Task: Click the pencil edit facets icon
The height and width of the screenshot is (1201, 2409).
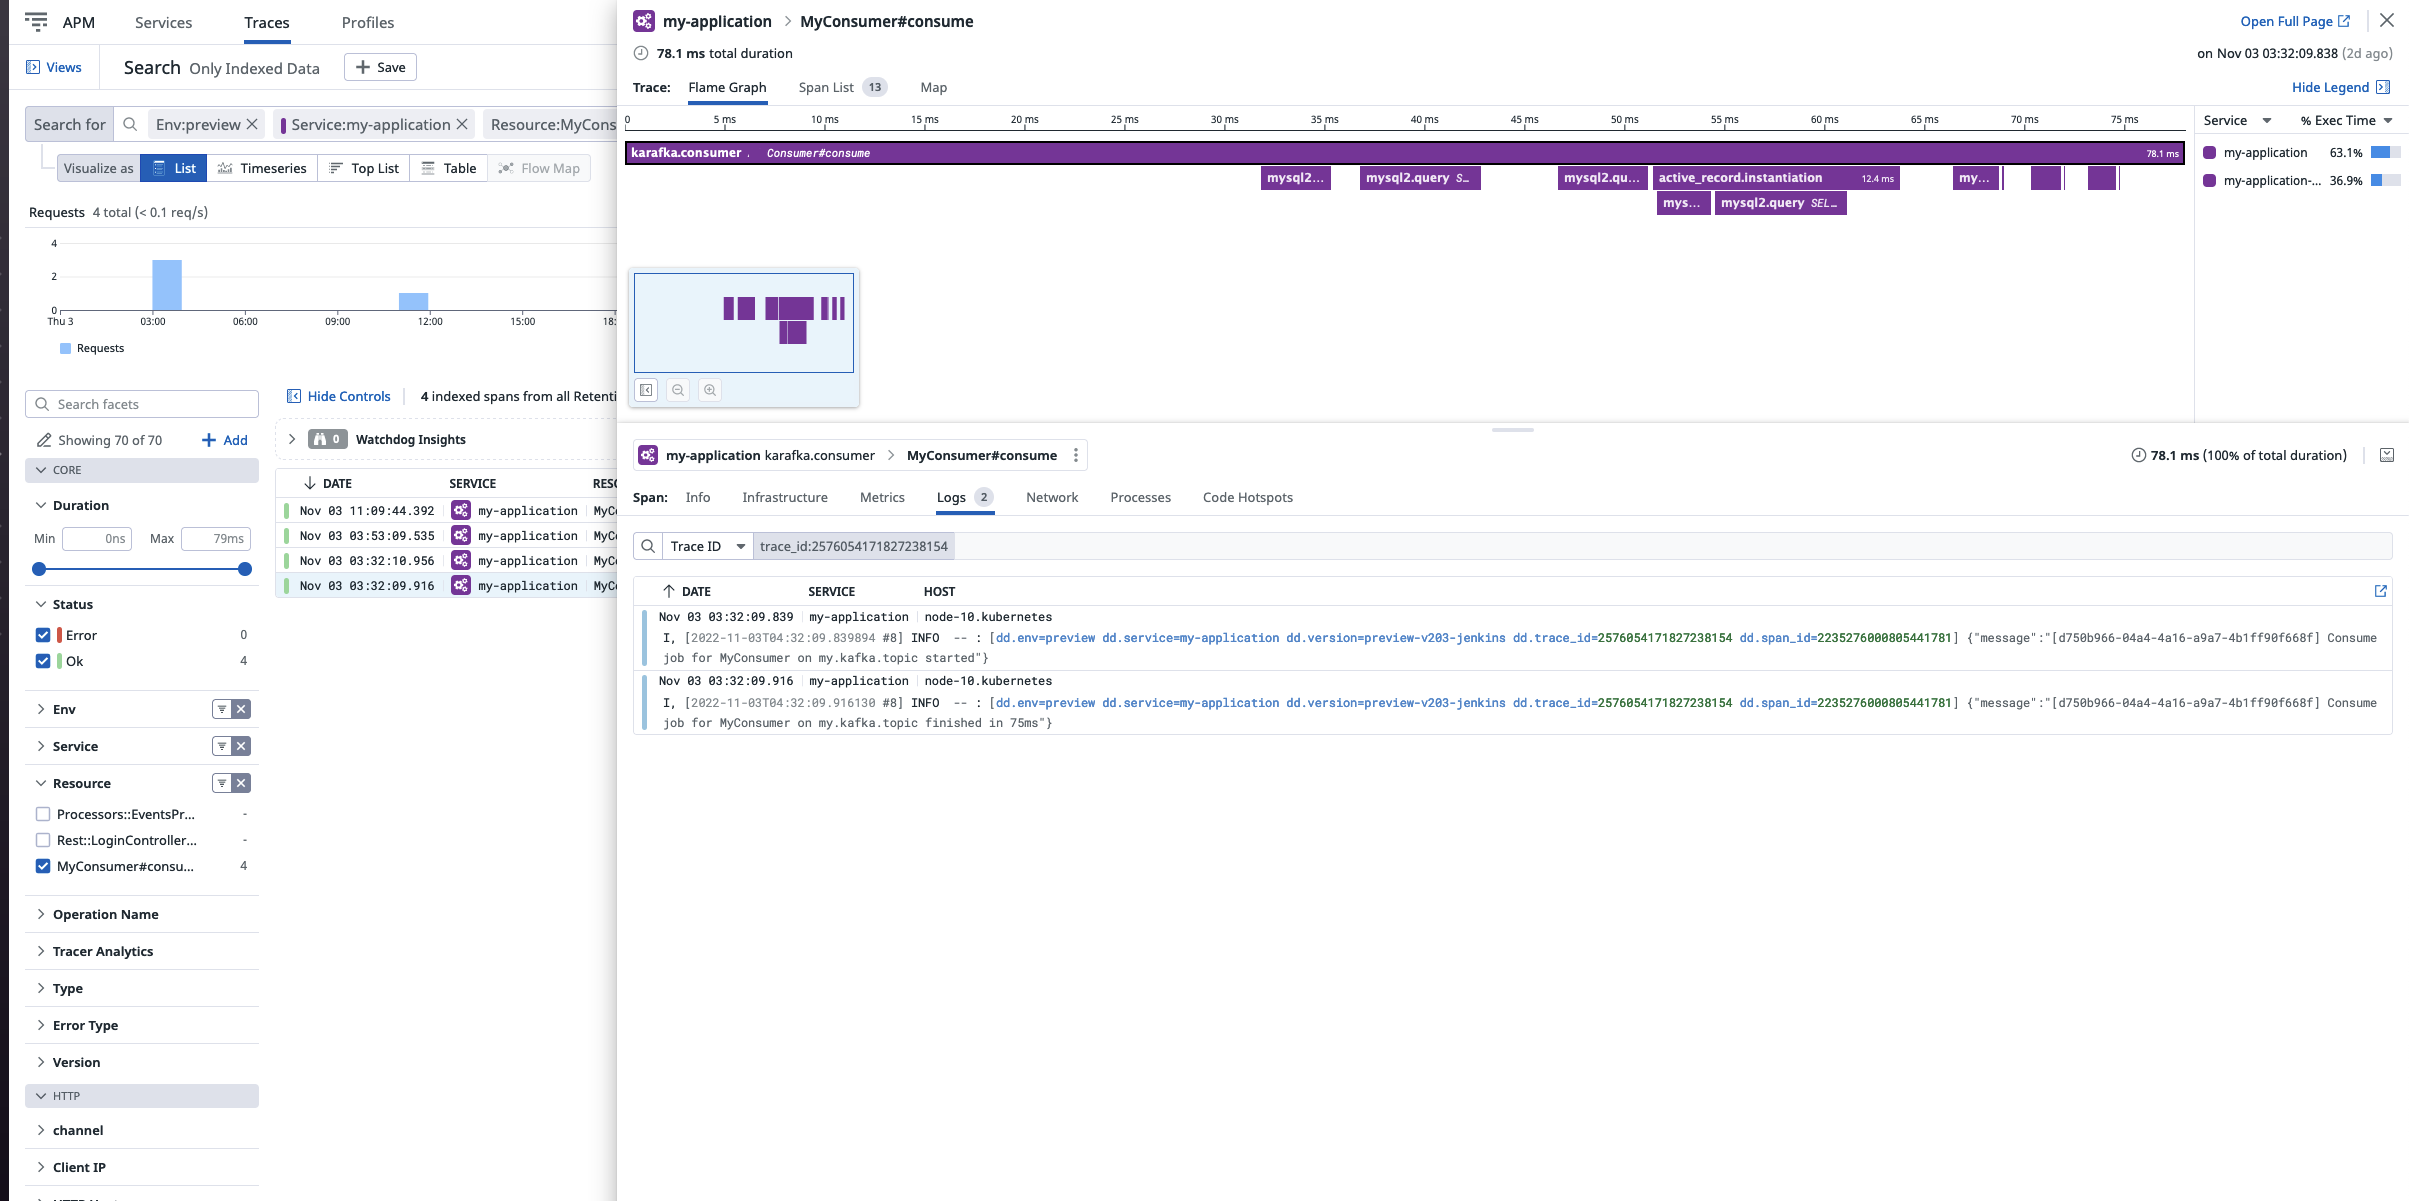Action: click(x=44, y=440)
